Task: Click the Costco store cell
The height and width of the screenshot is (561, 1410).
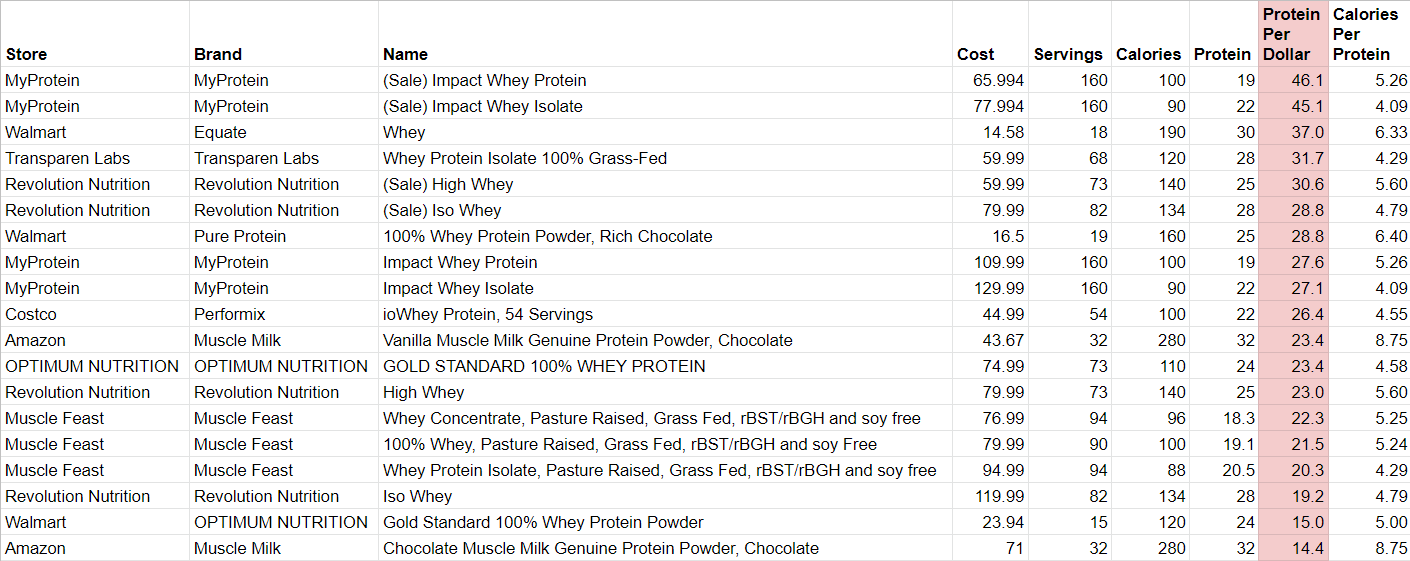Action: pyautogui.click(x=95, y=314)
